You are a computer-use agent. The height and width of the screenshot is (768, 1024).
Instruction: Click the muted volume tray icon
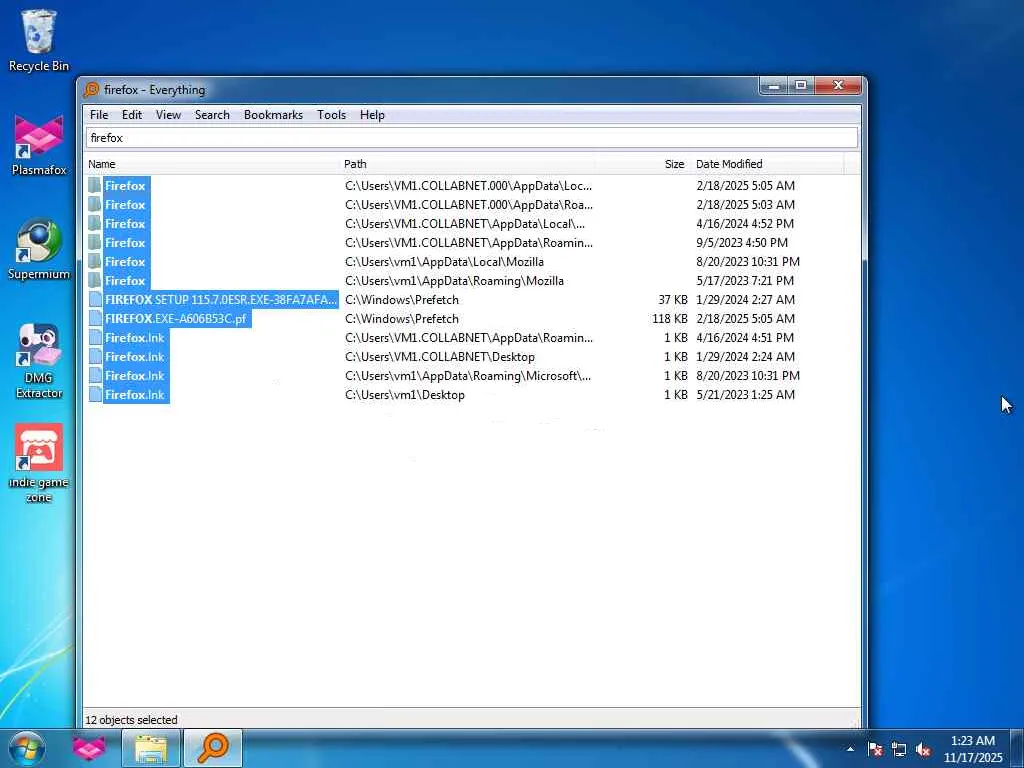(923, 749)
